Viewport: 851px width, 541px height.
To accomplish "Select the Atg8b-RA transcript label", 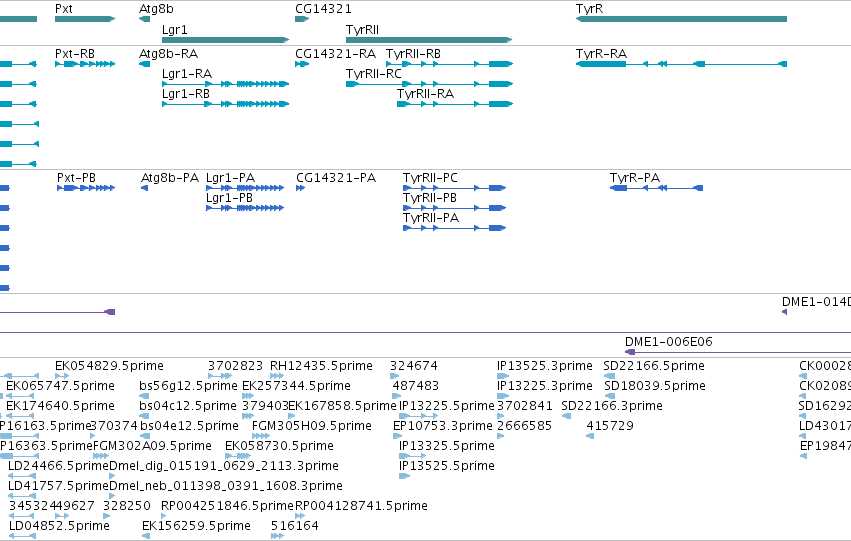I will (168, 54).
